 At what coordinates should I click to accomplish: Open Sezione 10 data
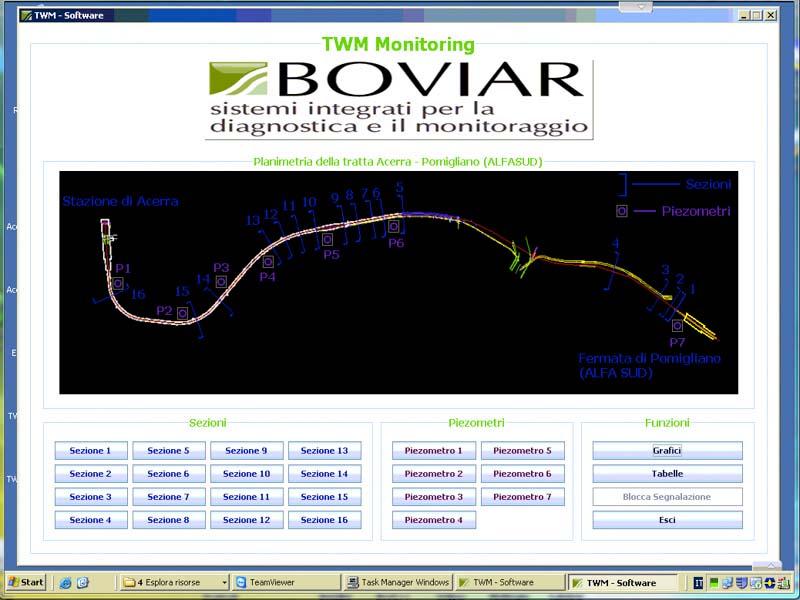click(246, 473)
